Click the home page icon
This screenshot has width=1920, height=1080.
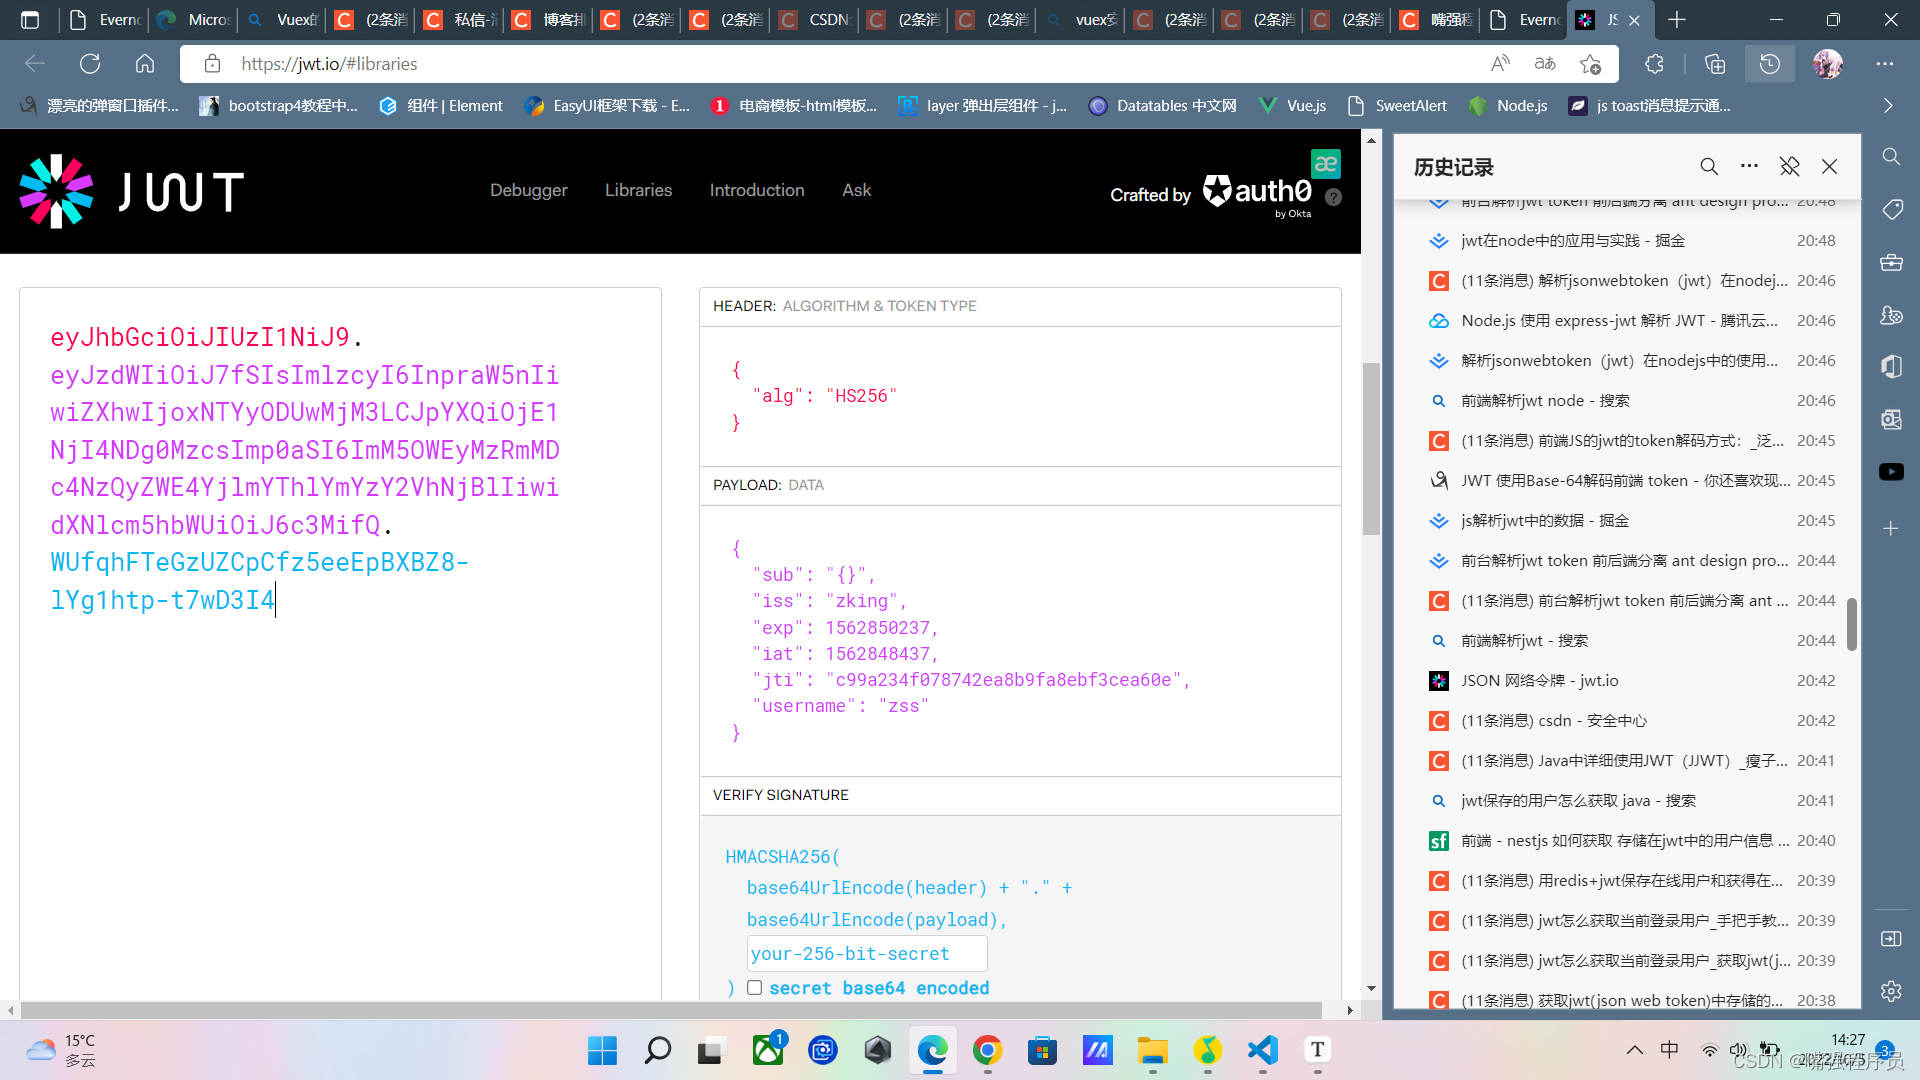pyautogui.click(x=145, y=64)
